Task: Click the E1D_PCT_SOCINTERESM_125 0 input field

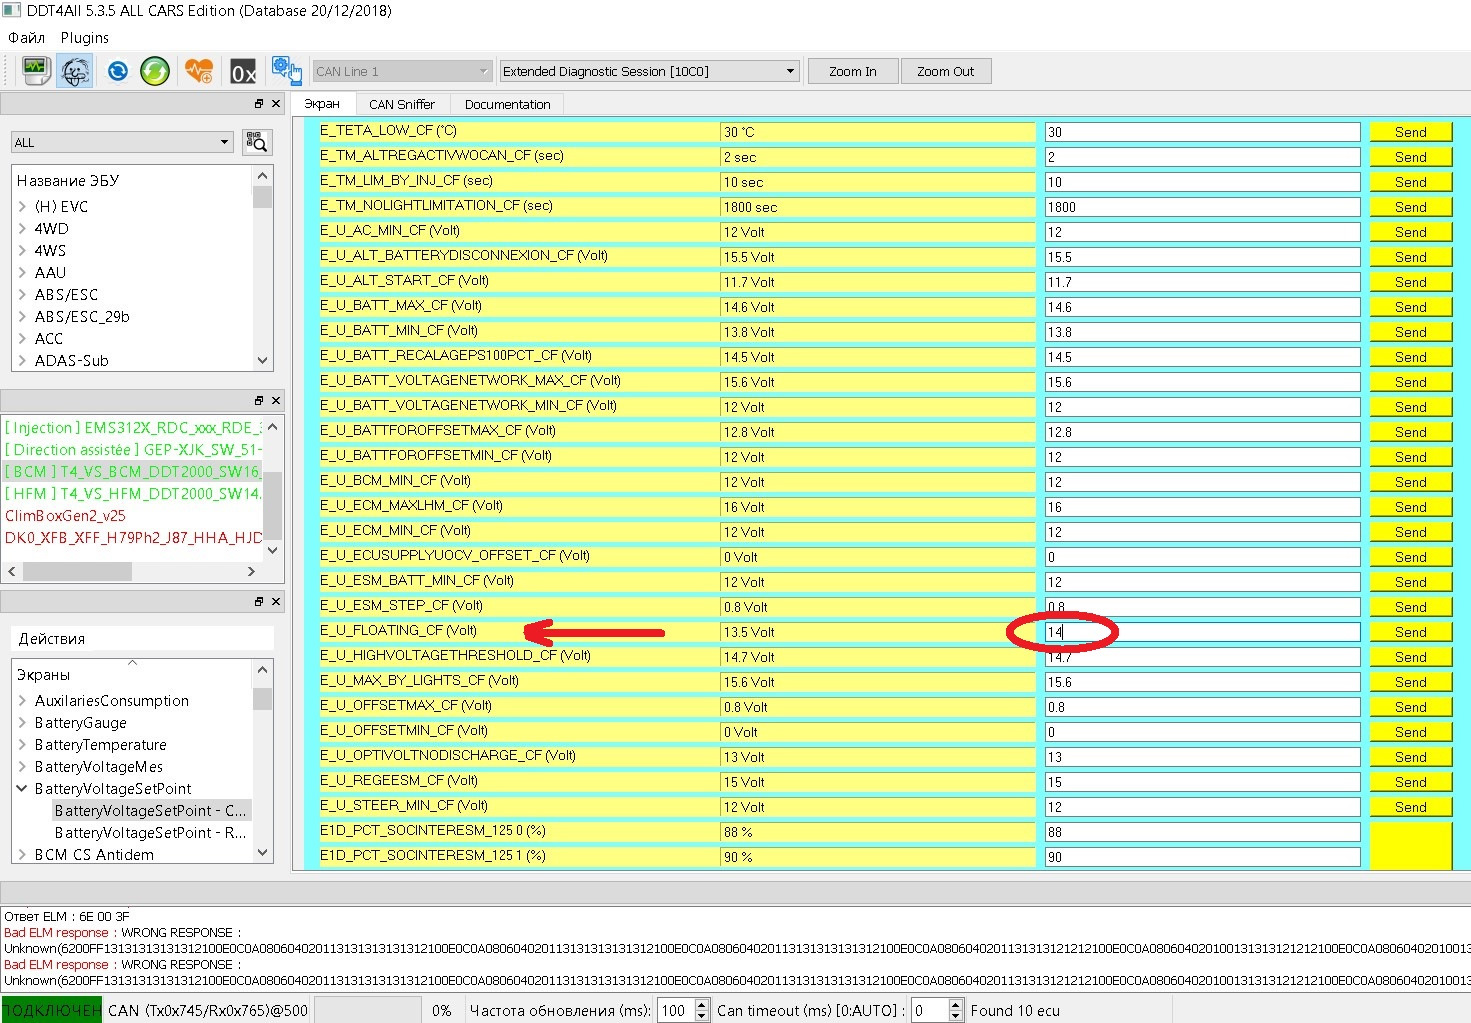Action: pos(1202,832)
